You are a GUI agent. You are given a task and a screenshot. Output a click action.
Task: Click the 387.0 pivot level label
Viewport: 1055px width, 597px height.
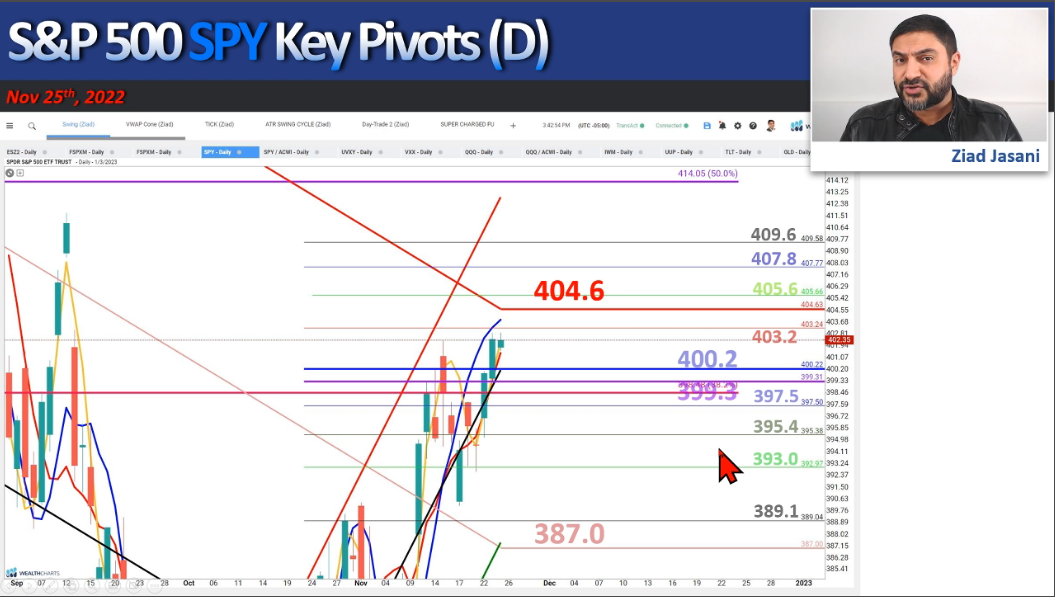tap(569, 534)
